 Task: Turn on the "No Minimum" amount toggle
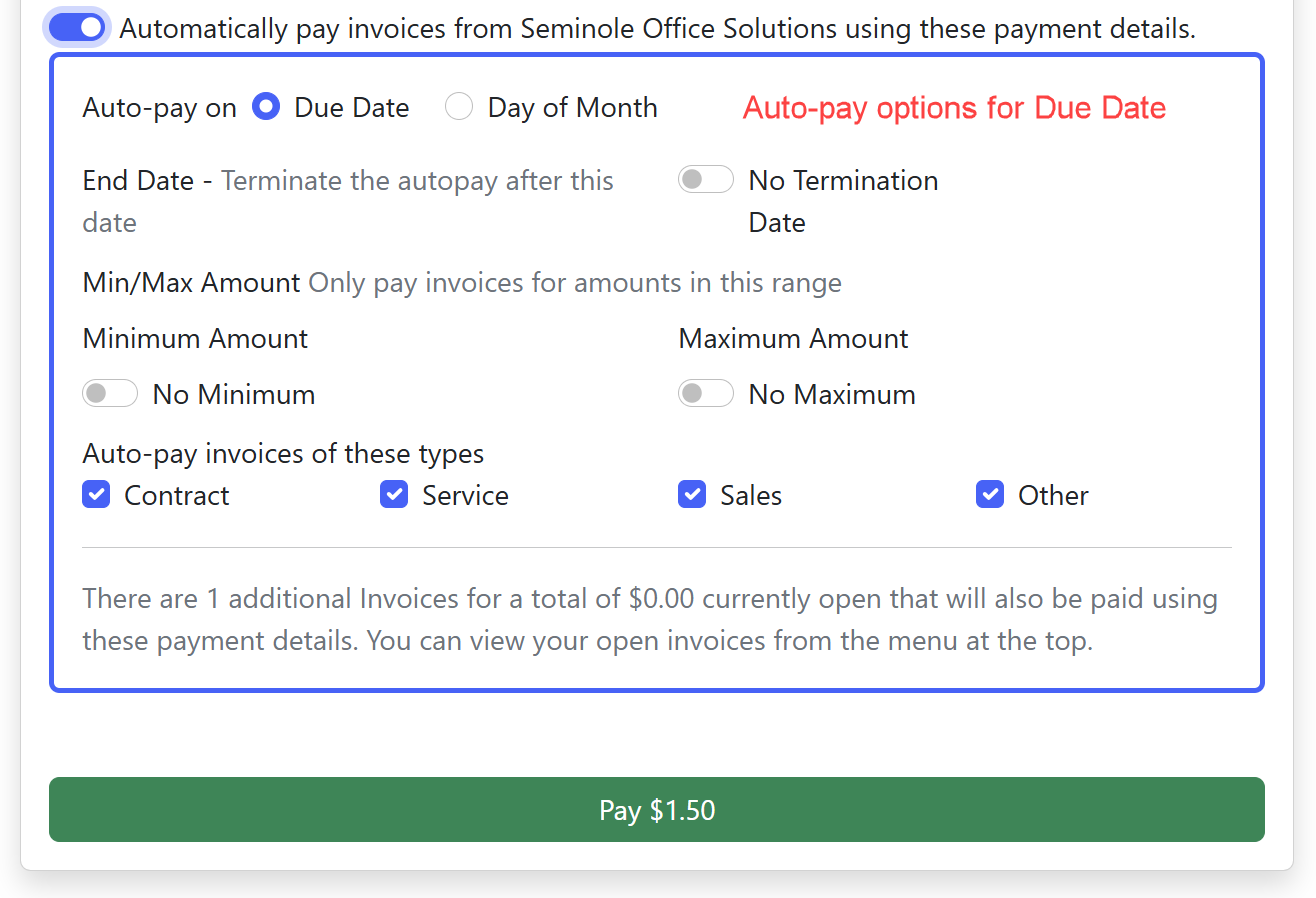point(110,393)
